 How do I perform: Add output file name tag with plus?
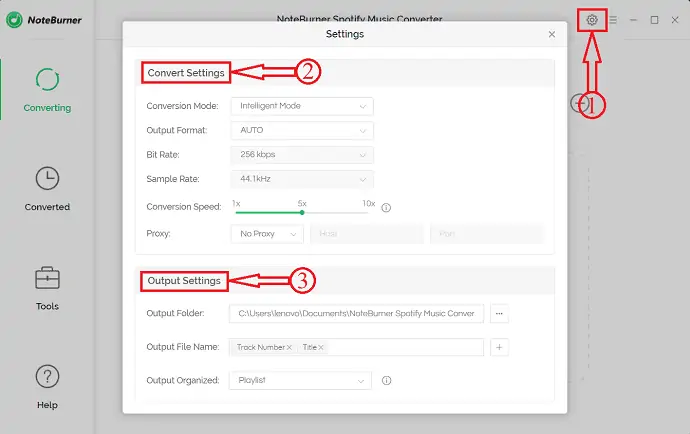[x=499, y=347]
